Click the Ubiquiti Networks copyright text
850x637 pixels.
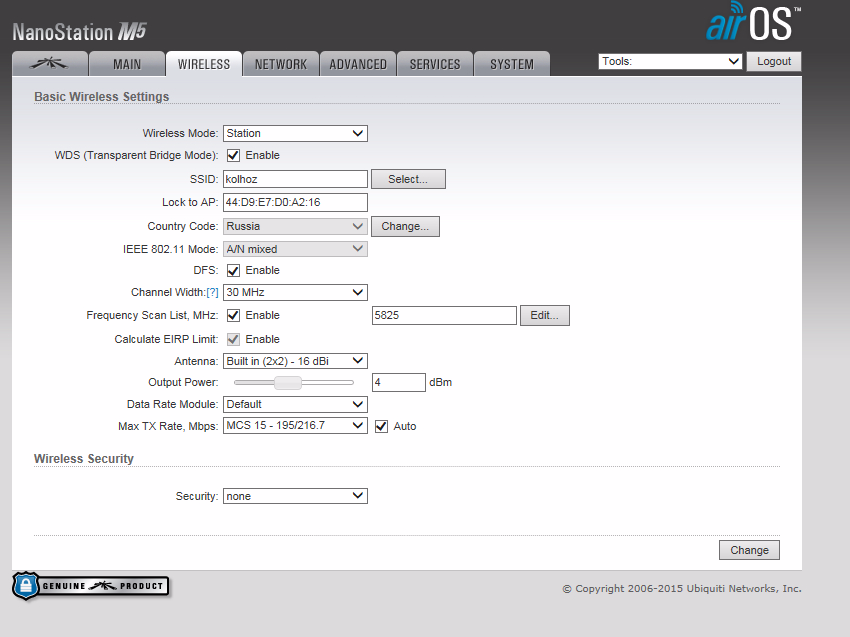pos(682,588)
